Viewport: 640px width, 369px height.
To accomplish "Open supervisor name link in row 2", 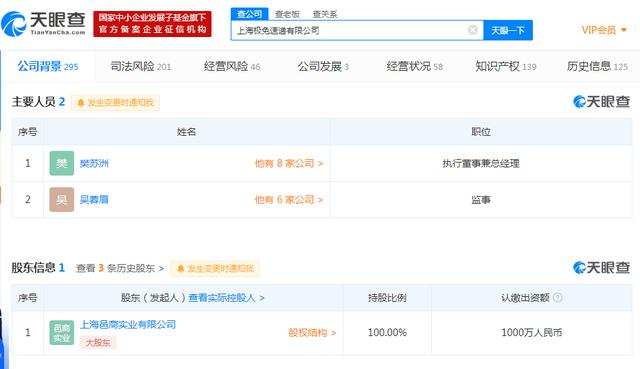I will pyautogui.click(x=94, y=200).
